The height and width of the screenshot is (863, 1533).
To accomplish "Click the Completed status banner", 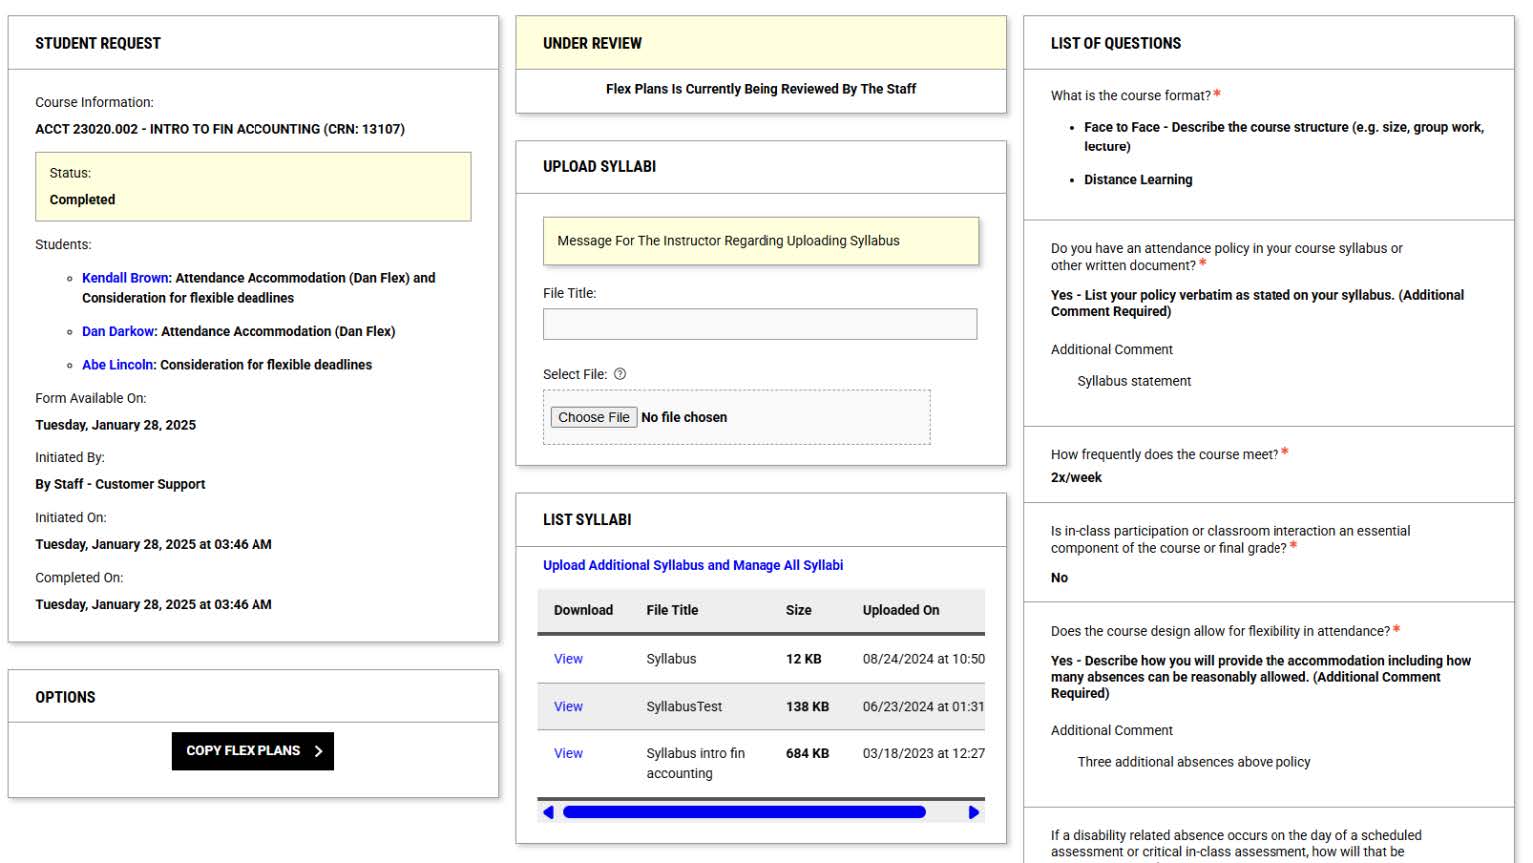I will tap(252, 186).
